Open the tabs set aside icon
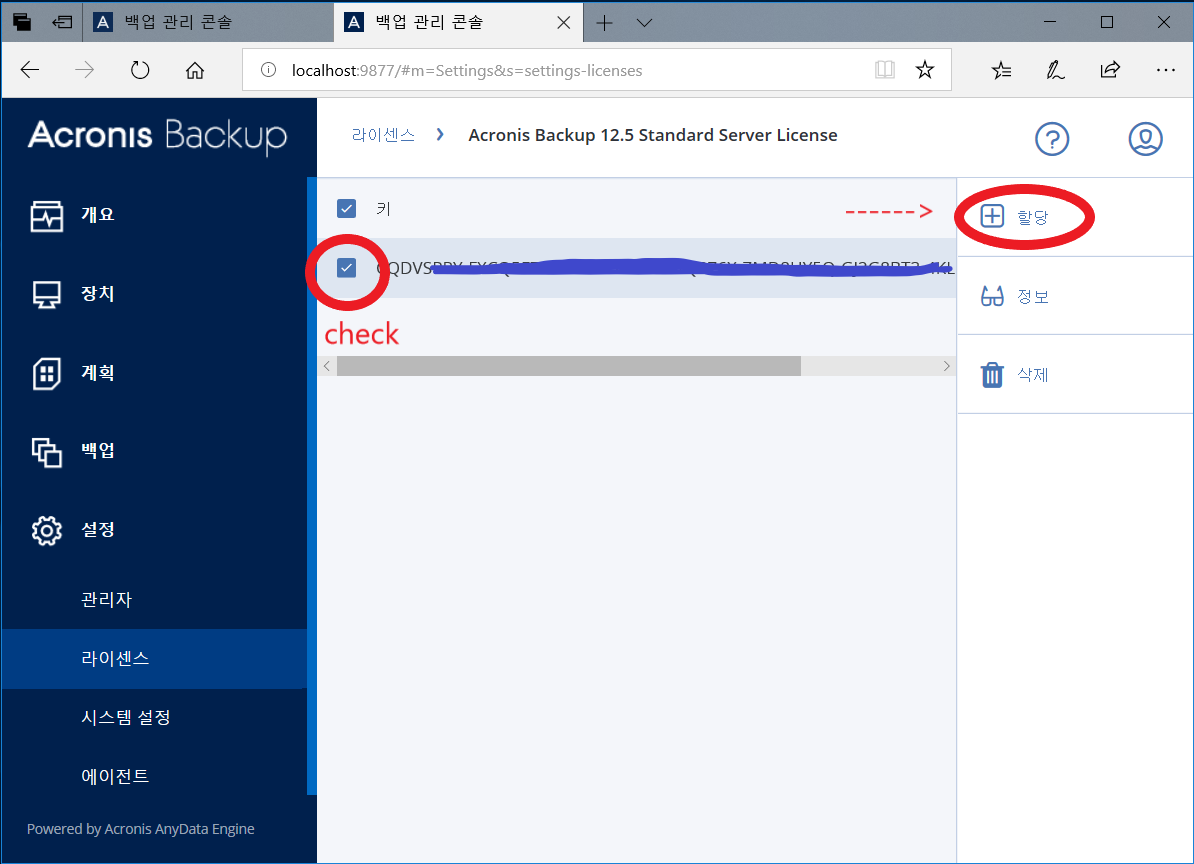Image resolution: width=1194 pixels, height=864 pixels. tap(22, 22)
